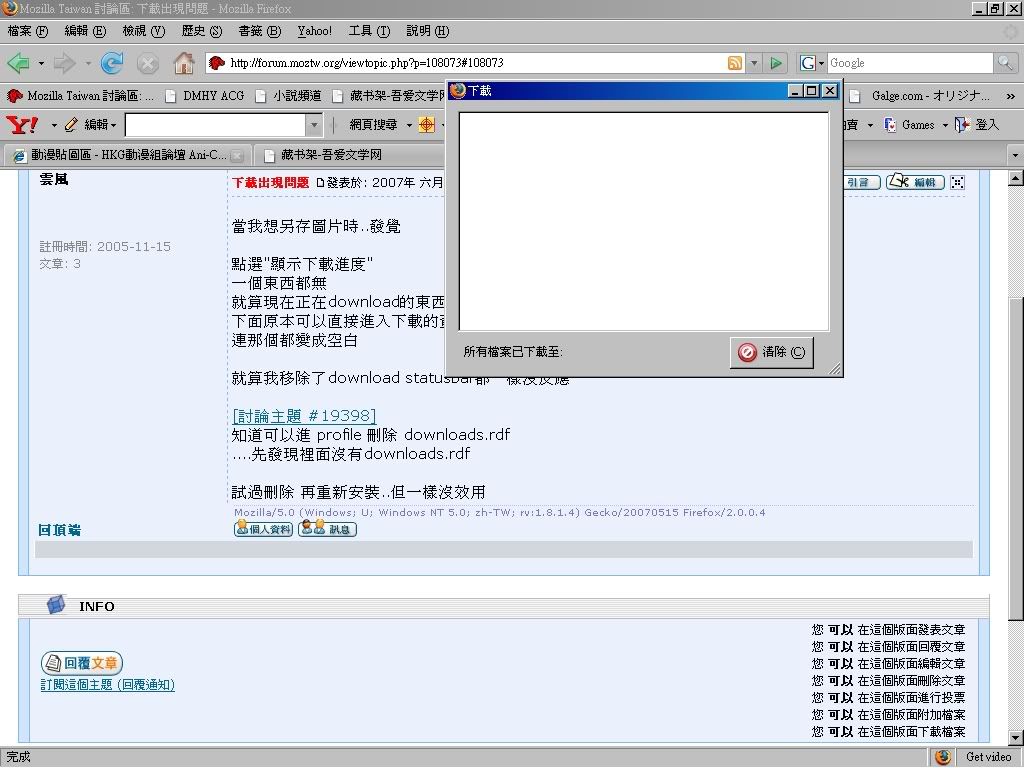1024x768 pixels.
Task: Click the 訂閱這個主題 subscription link
Action: pyautogui.click(x=107, y=685)
